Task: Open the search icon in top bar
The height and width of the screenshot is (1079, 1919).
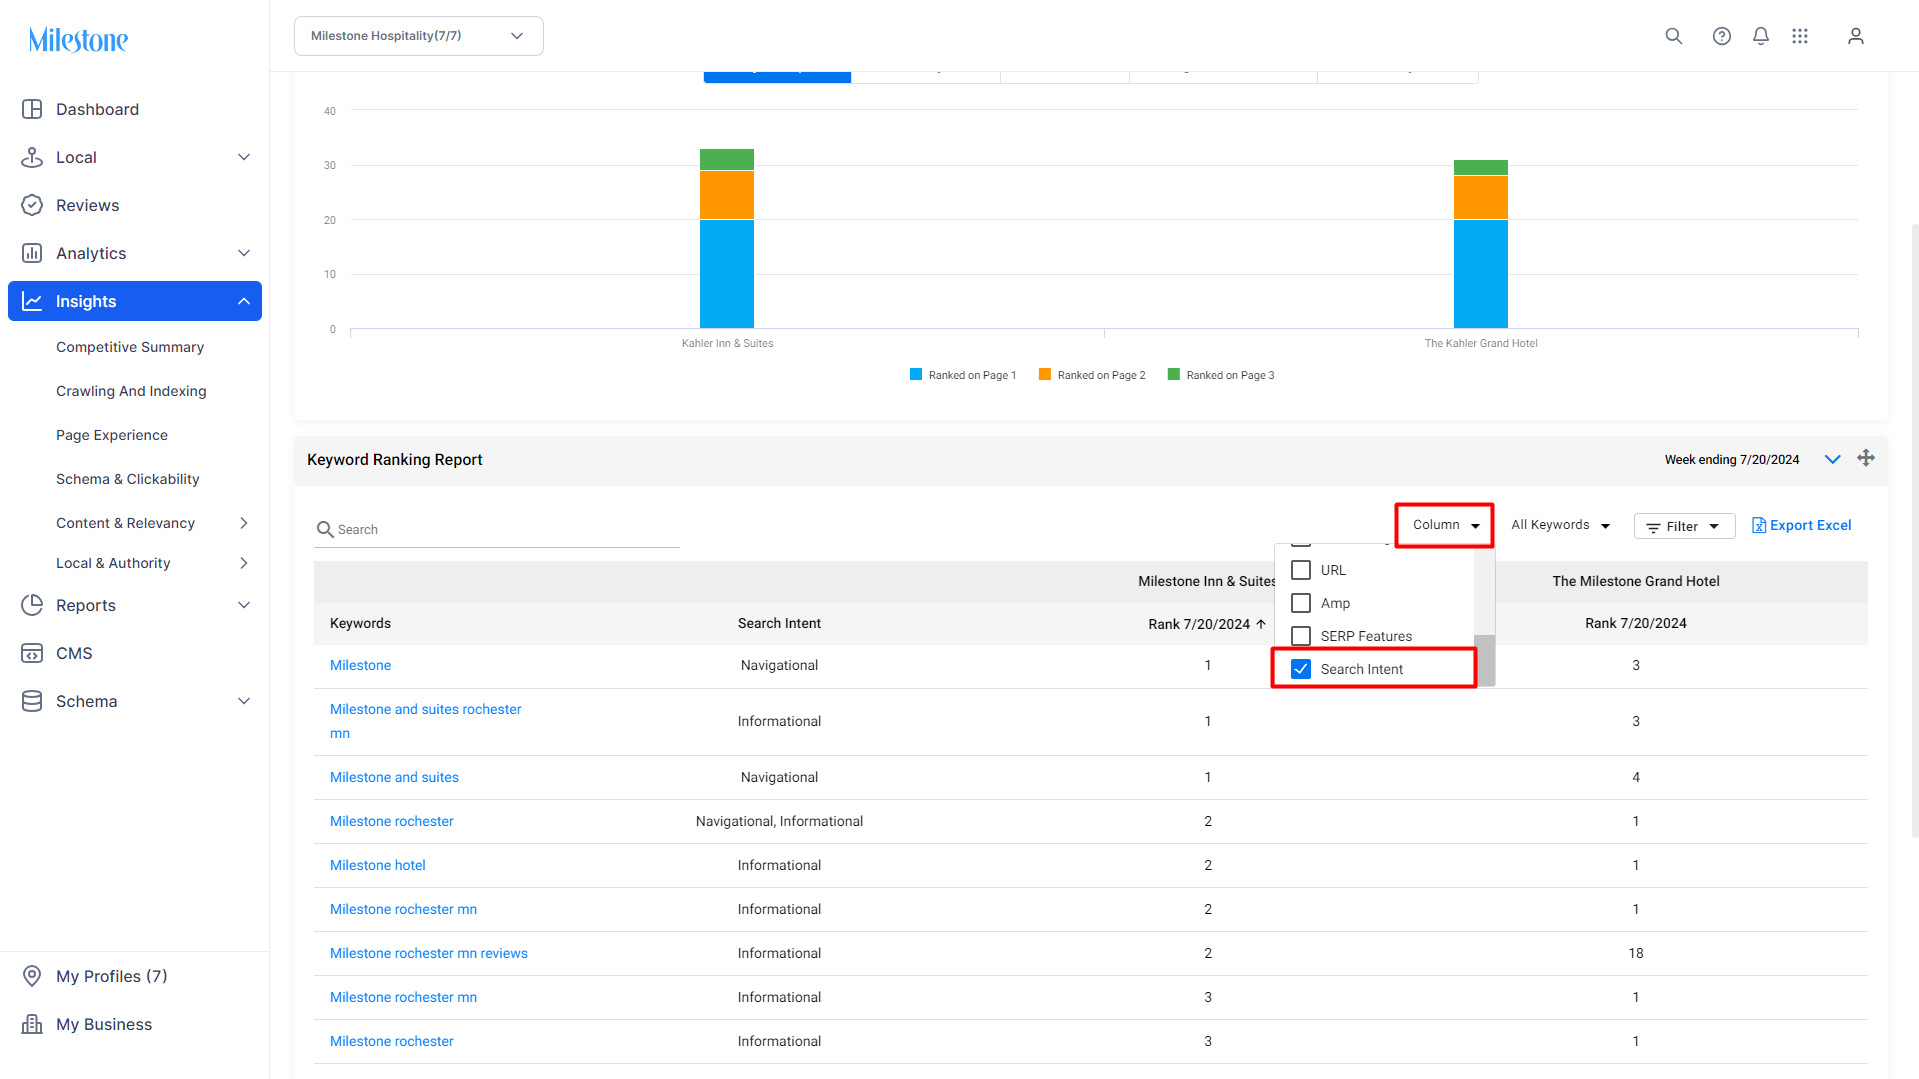Action: tap(1673, 36)
